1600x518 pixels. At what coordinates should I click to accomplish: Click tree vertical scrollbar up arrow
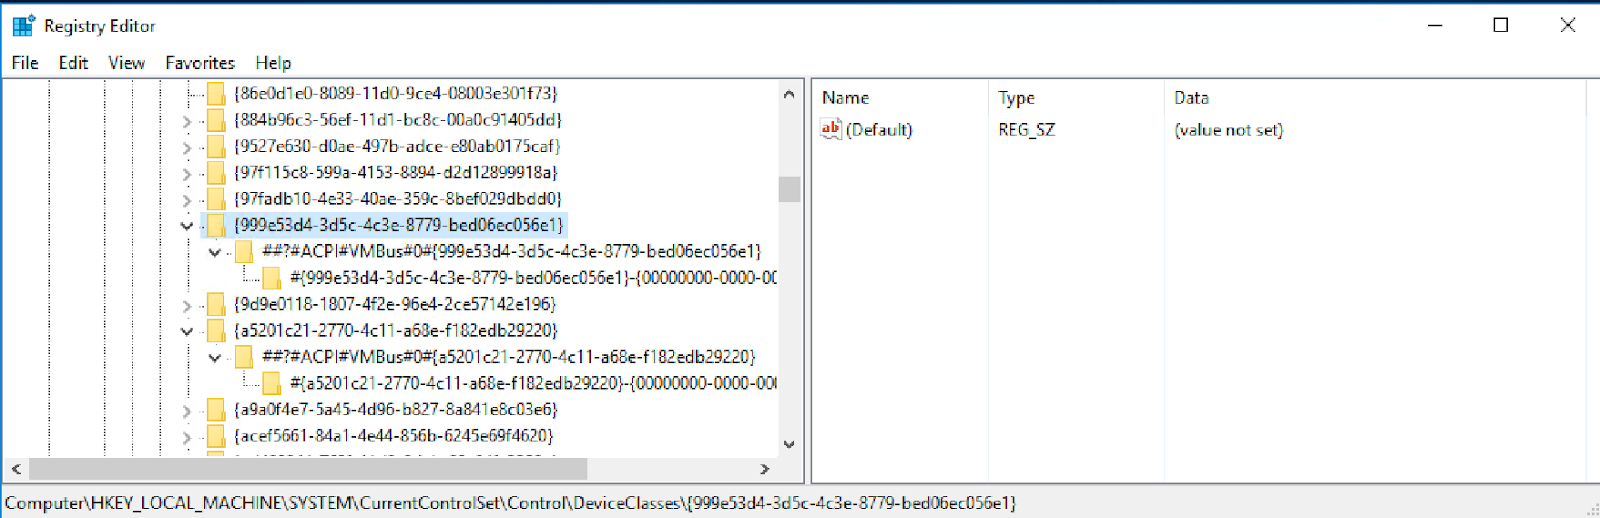(789, 94)
